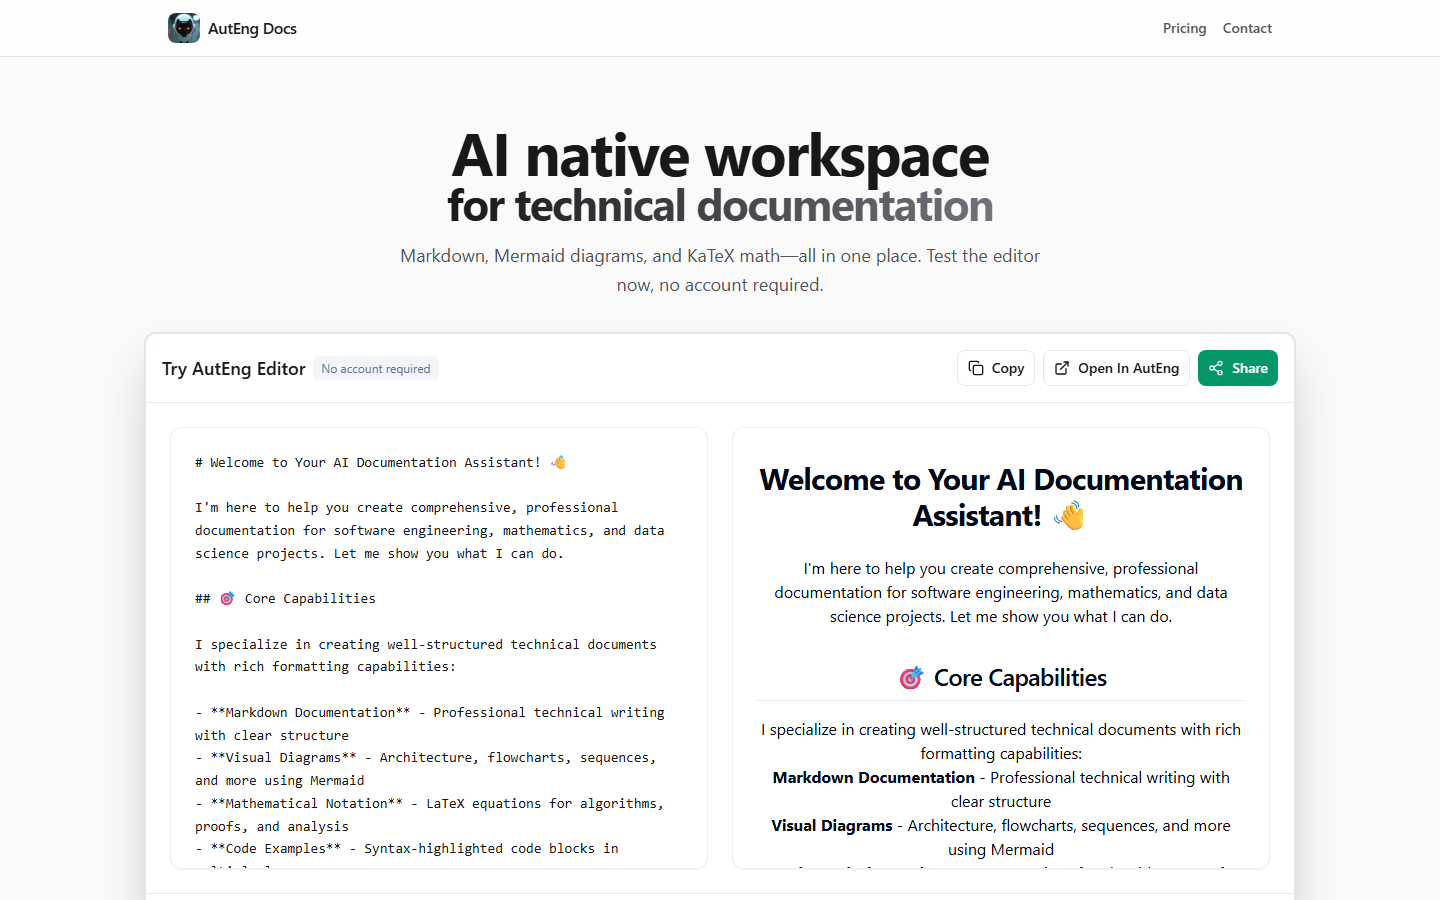Click the dart emoji beside Core Capabilities in preview
Screen dimensions: 1440x900
pos(911,677)
